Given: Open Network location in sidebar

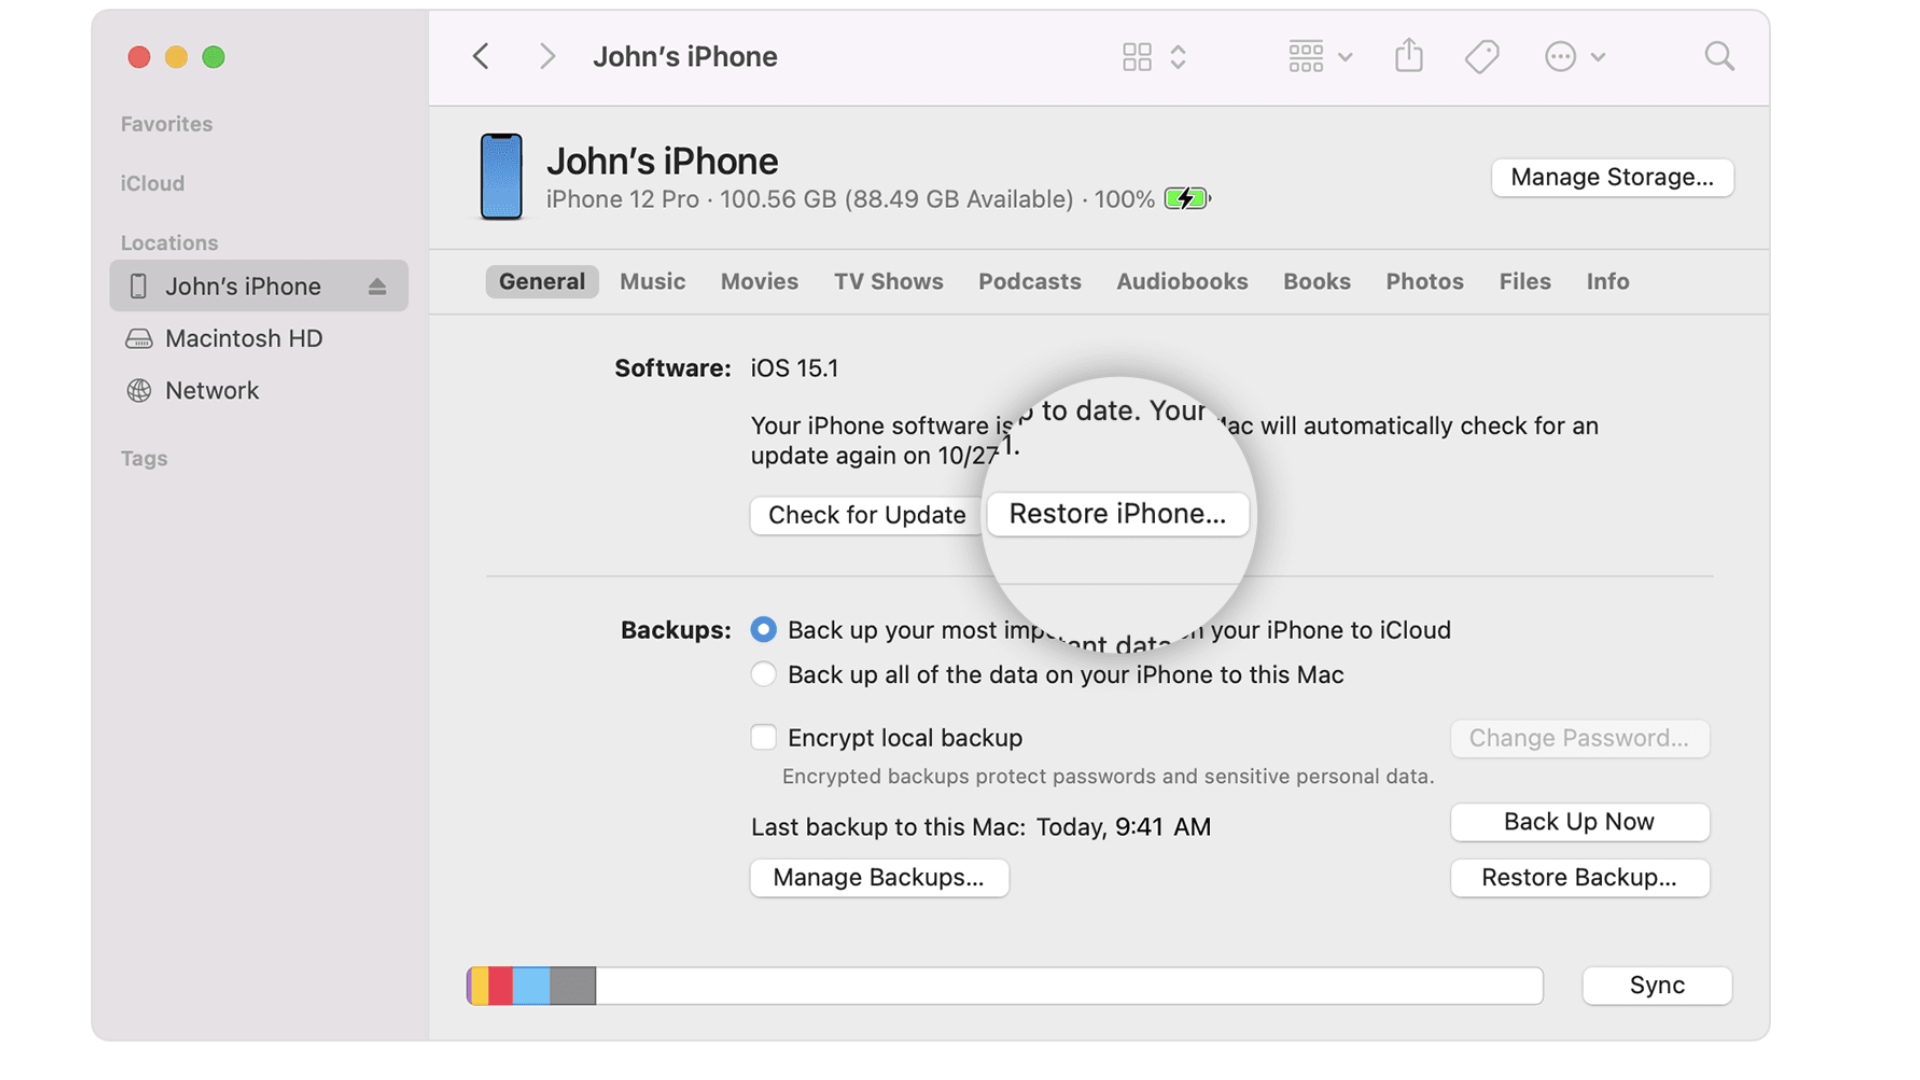Looking at the screenshot, I should coord(211,391).
